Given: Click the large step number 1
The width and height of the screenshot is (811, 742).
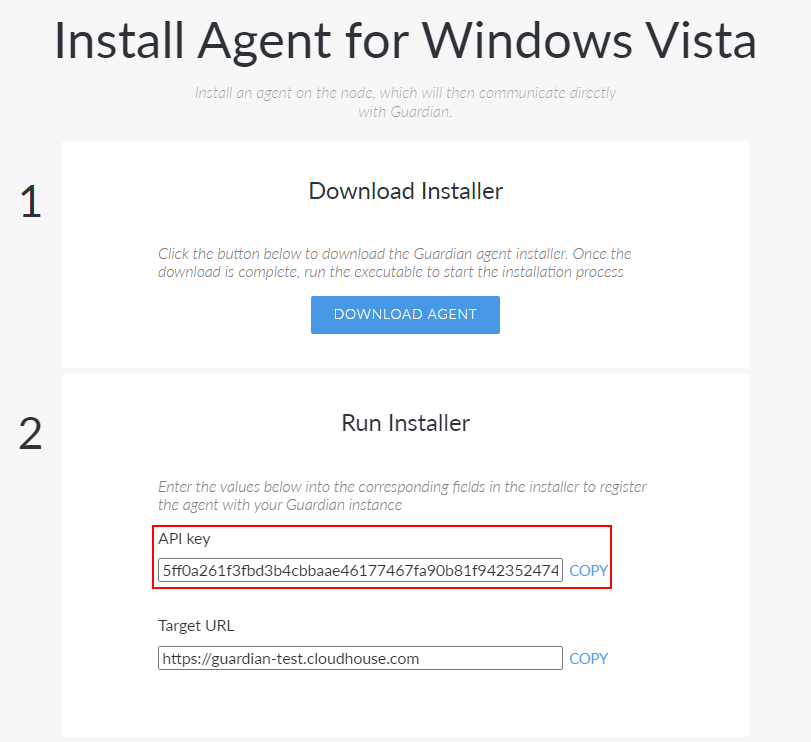Looking at the screenshot, I should pos(31,202).
